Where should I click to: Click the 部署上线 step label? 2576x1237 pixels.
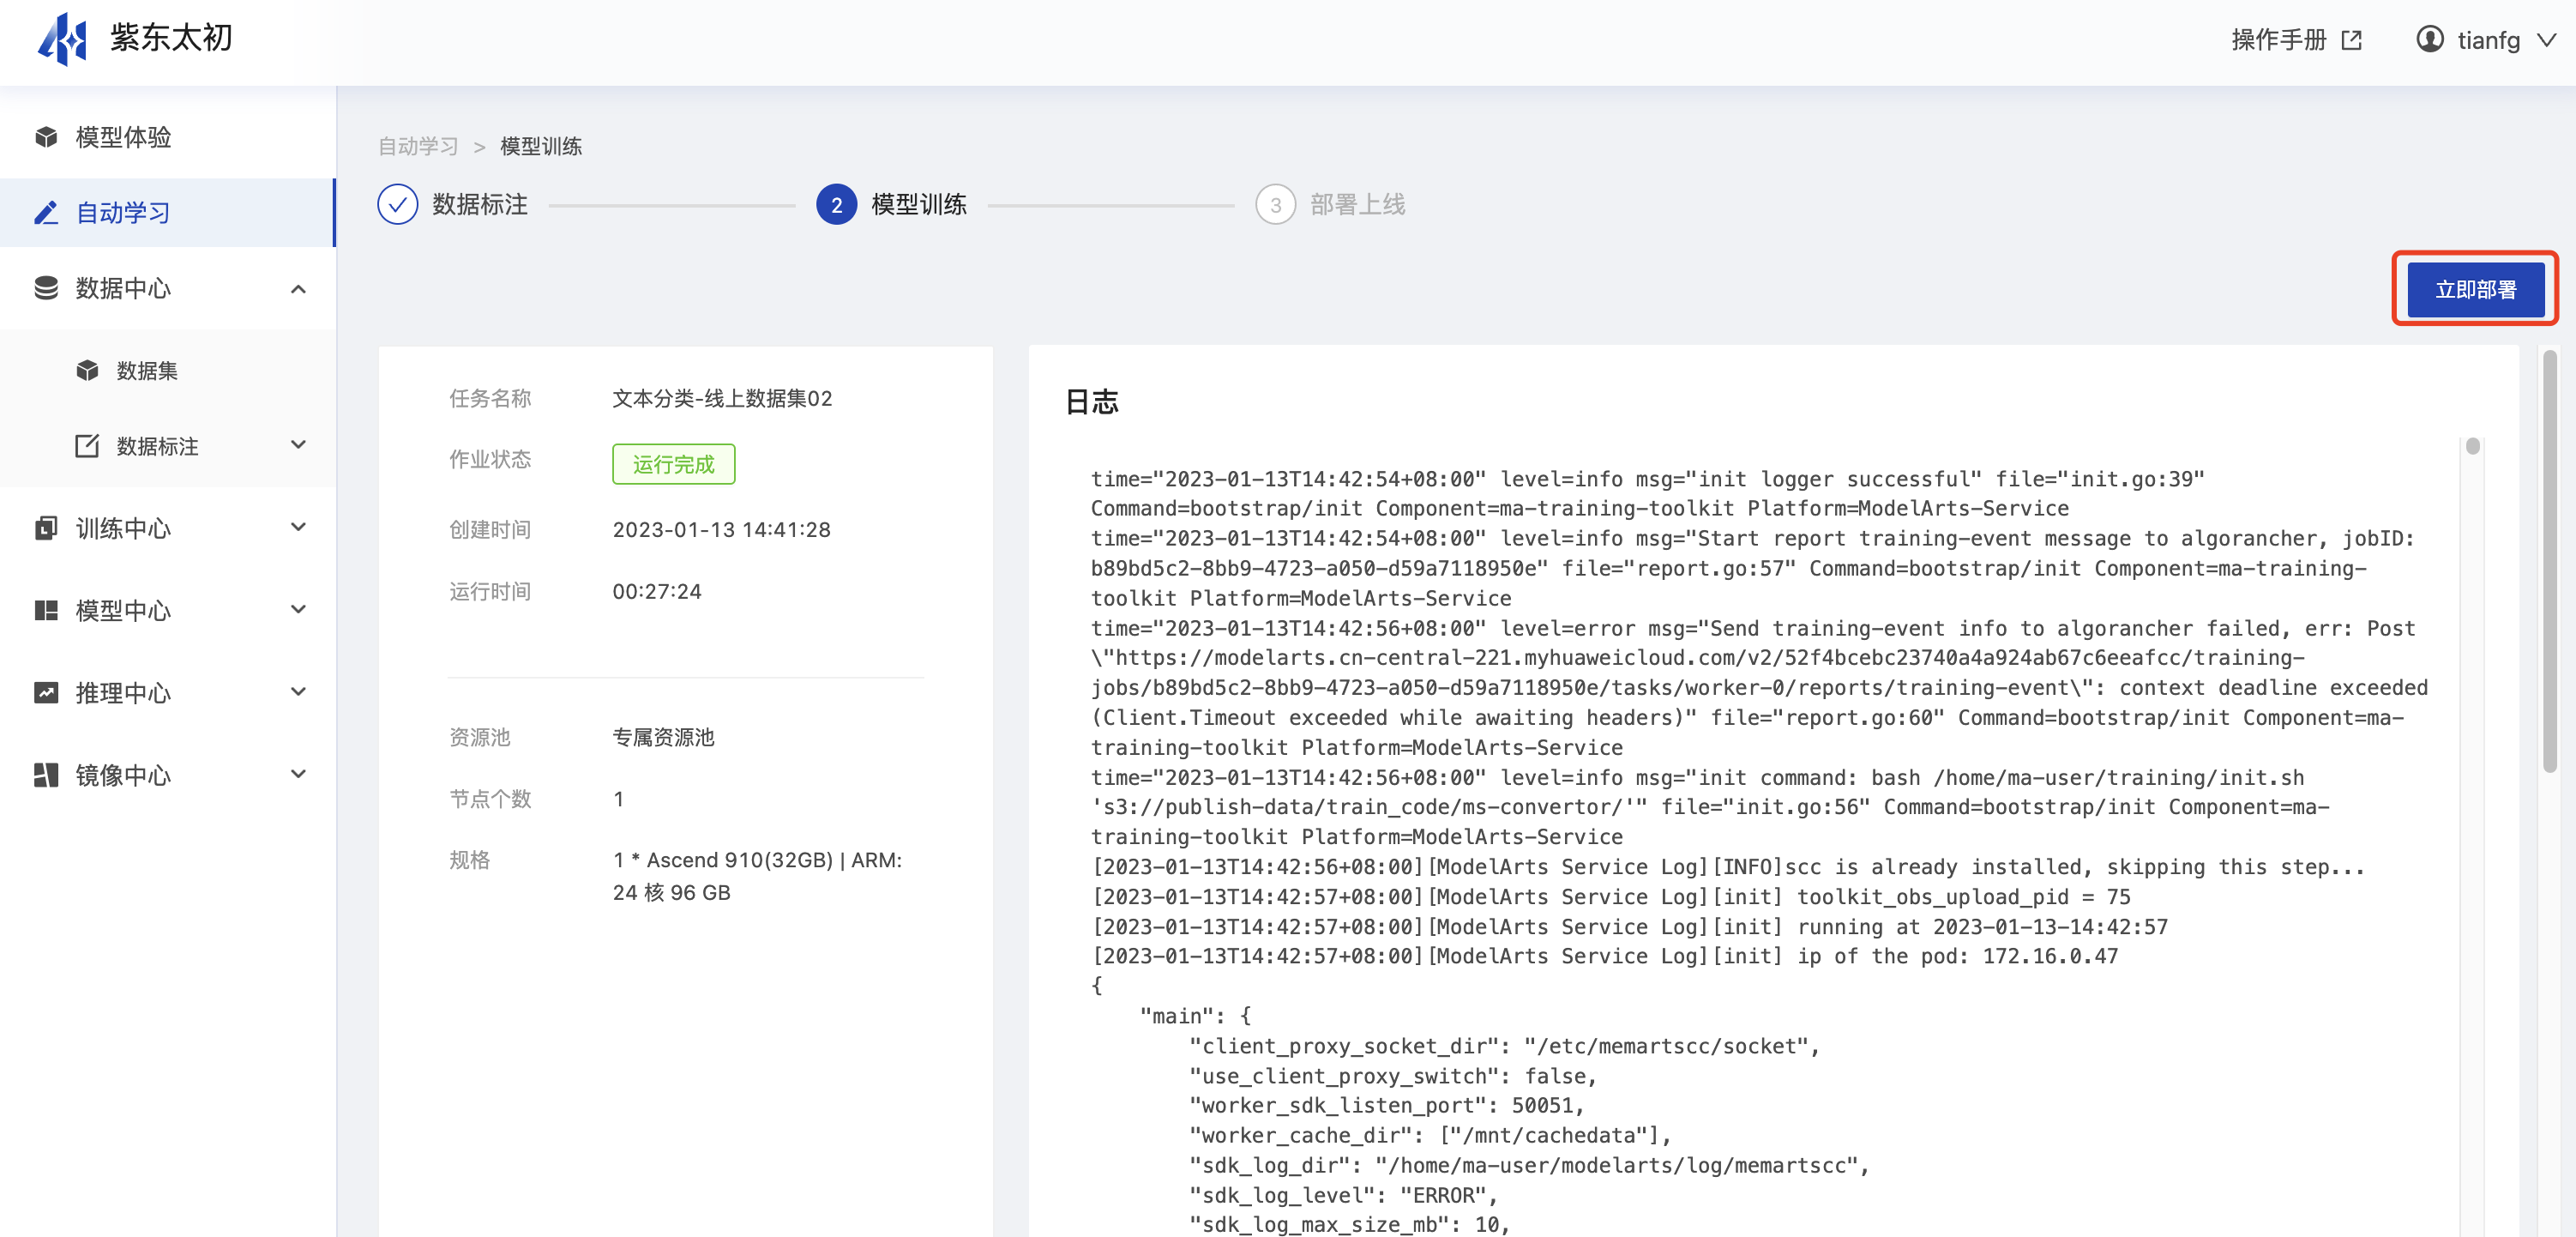[1358, 204]
